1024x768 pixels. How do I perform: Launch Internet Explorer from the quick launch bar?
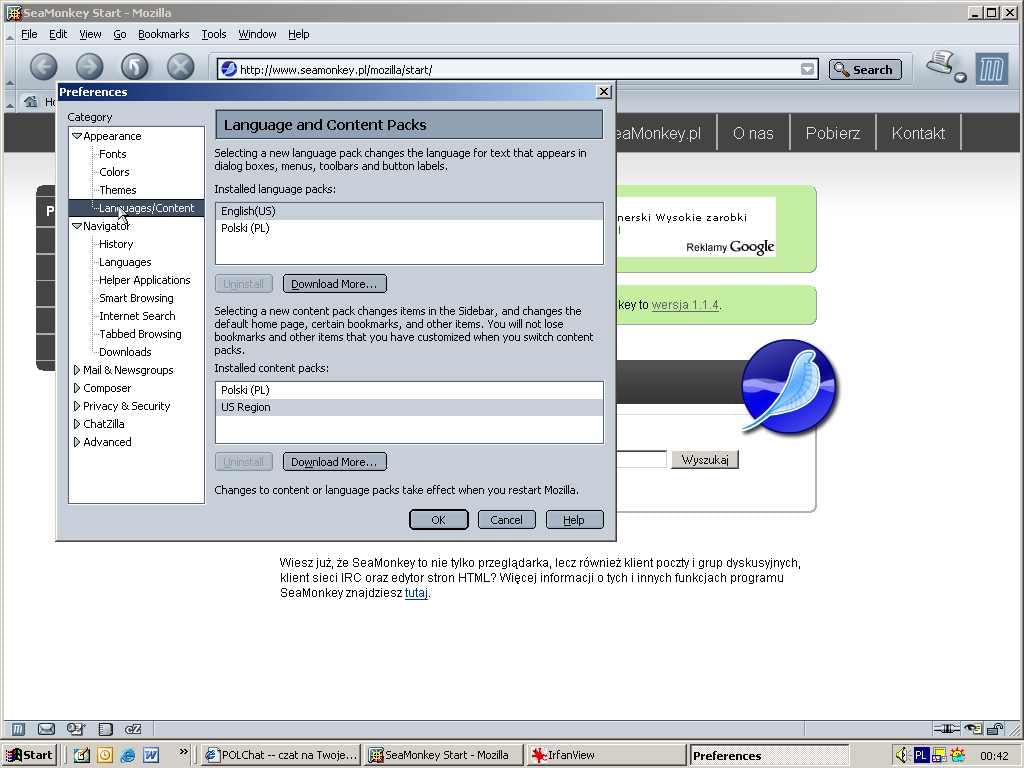(x=128, y=755)
